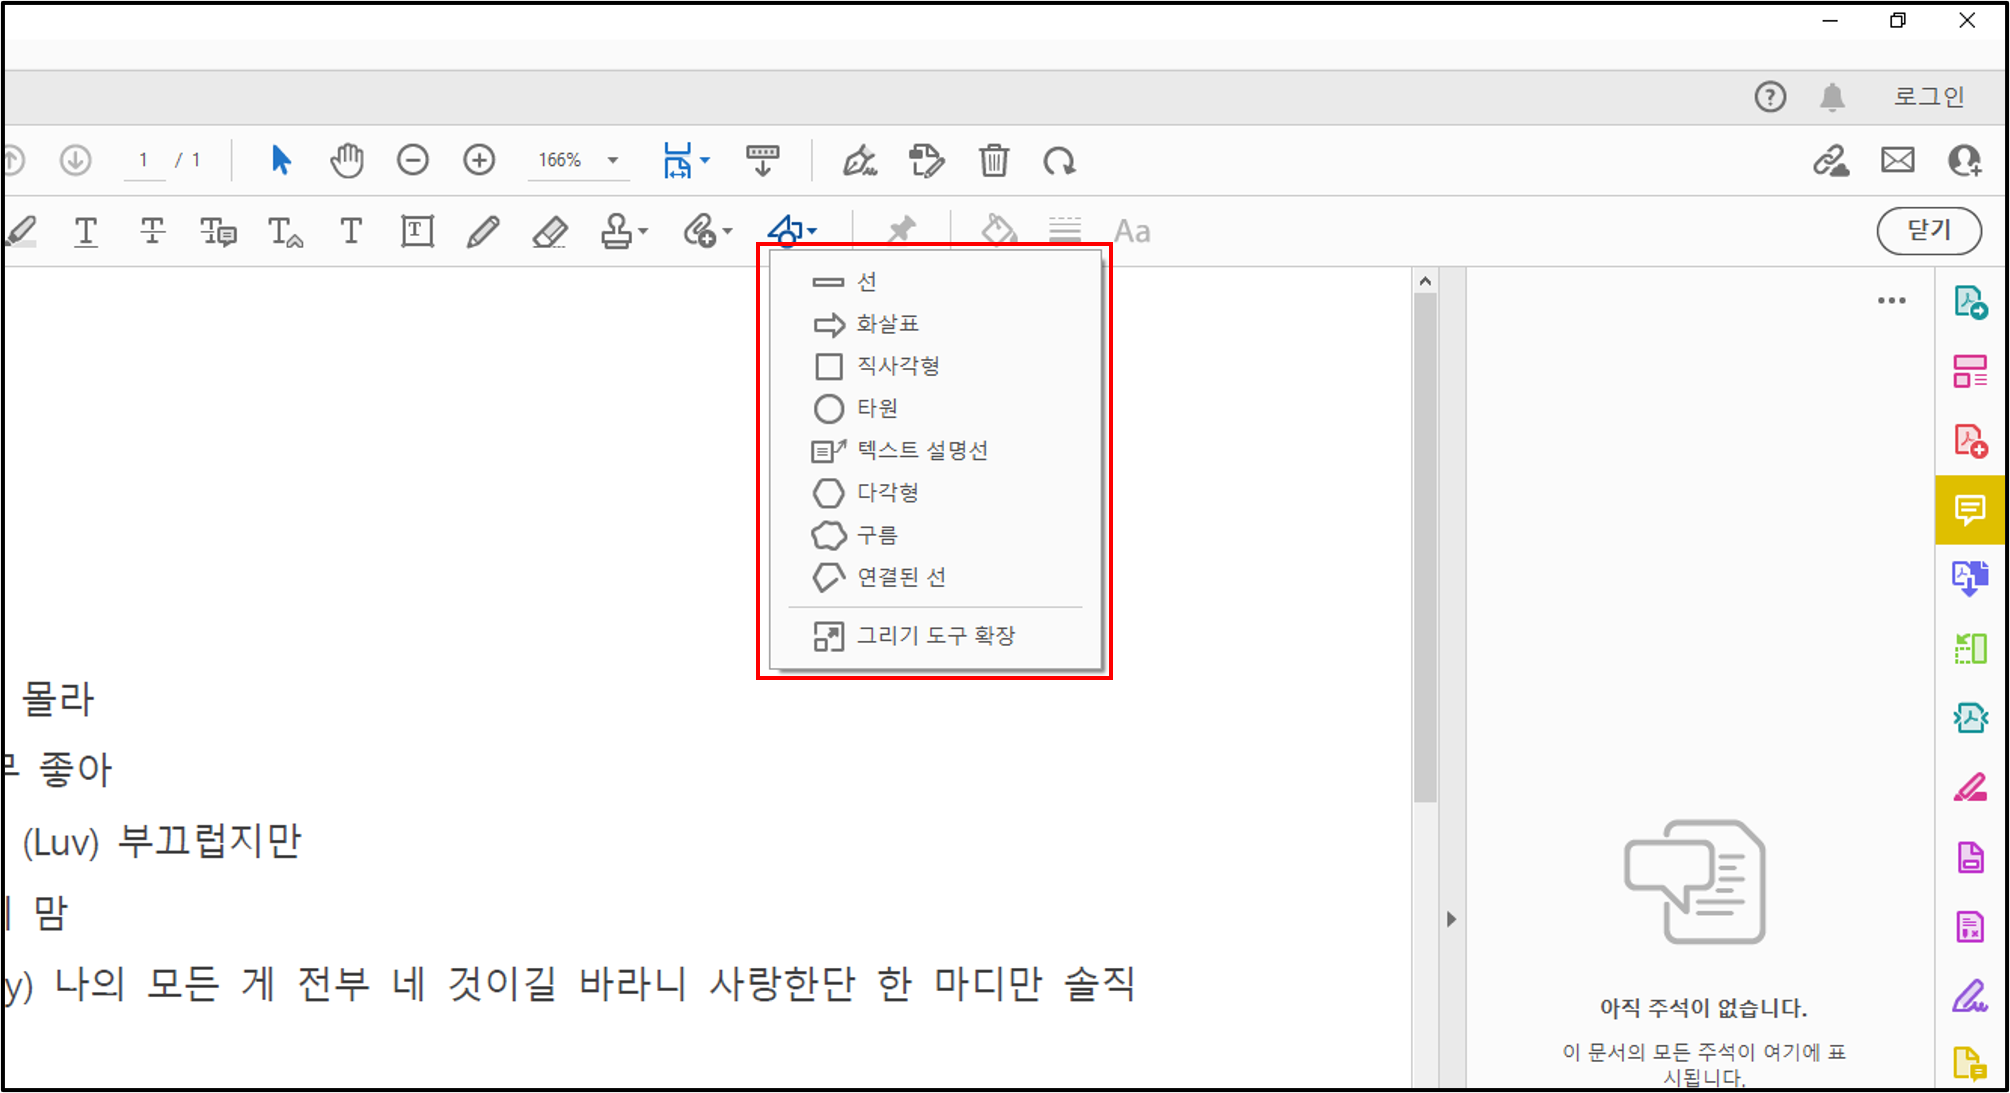Image resolution: width=2010 pixels, height=1093 pixels.
Task: Choose 화살표 from drawing menu
Action: point(886,324)
